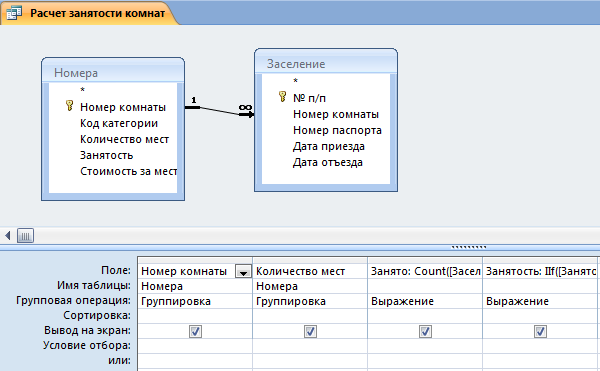Image resolution: width=600 pixels, height=371 pixels.
Task: Select 'Занятость' field in Номера table
Action: [106, 156]
